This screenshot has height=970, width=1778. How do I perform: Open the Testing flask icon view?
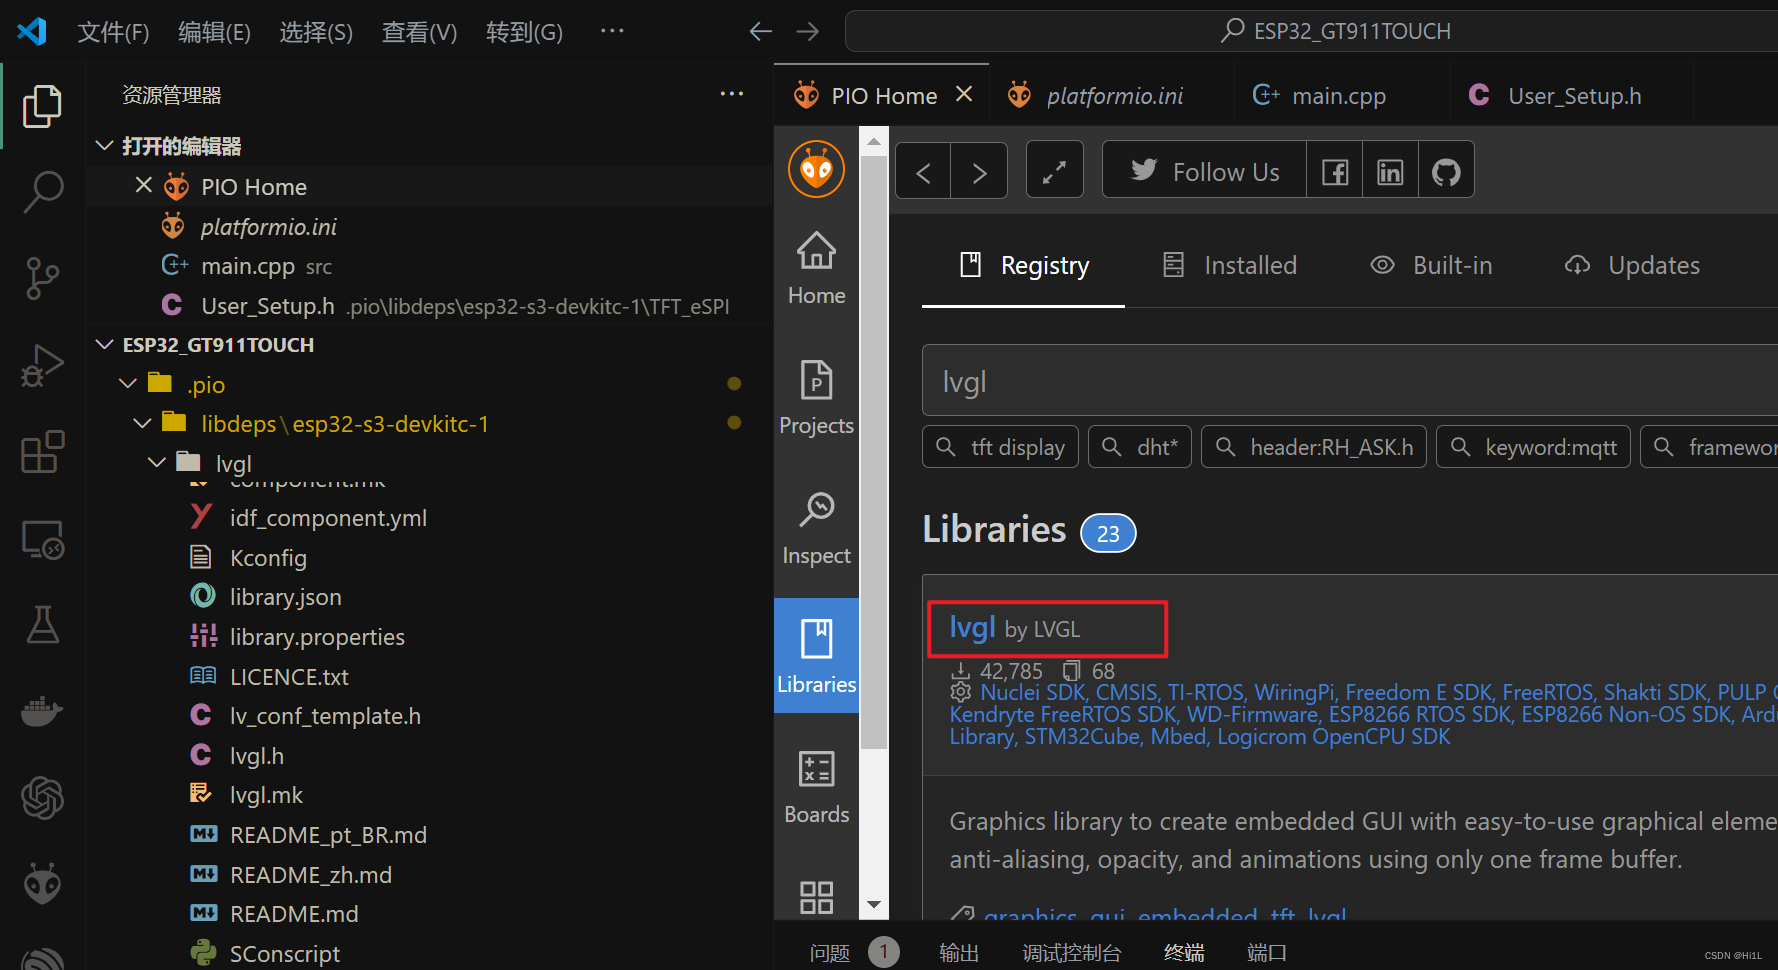tap(42, 625)
